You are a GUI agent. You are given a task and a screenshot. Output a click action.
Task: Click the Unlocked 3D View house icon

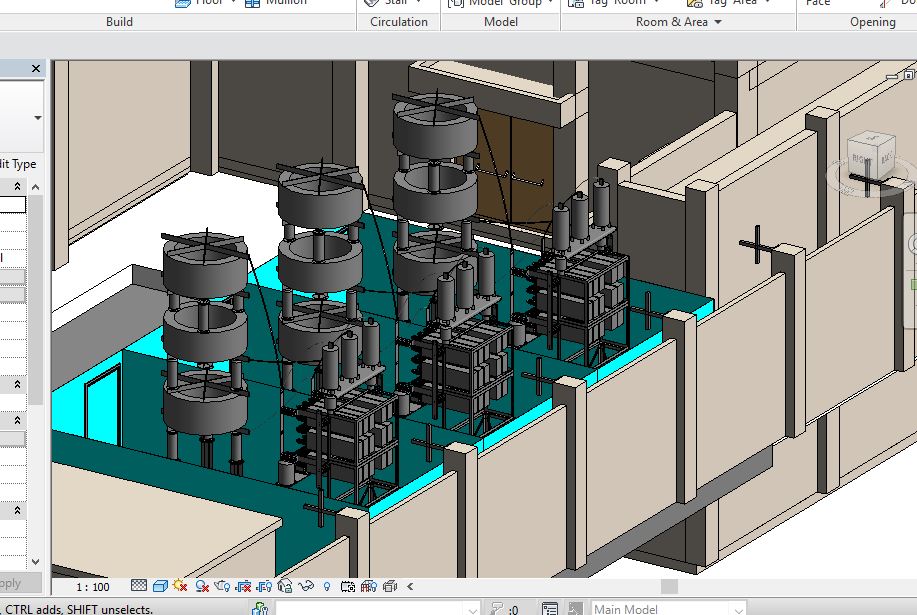point(285,586)
